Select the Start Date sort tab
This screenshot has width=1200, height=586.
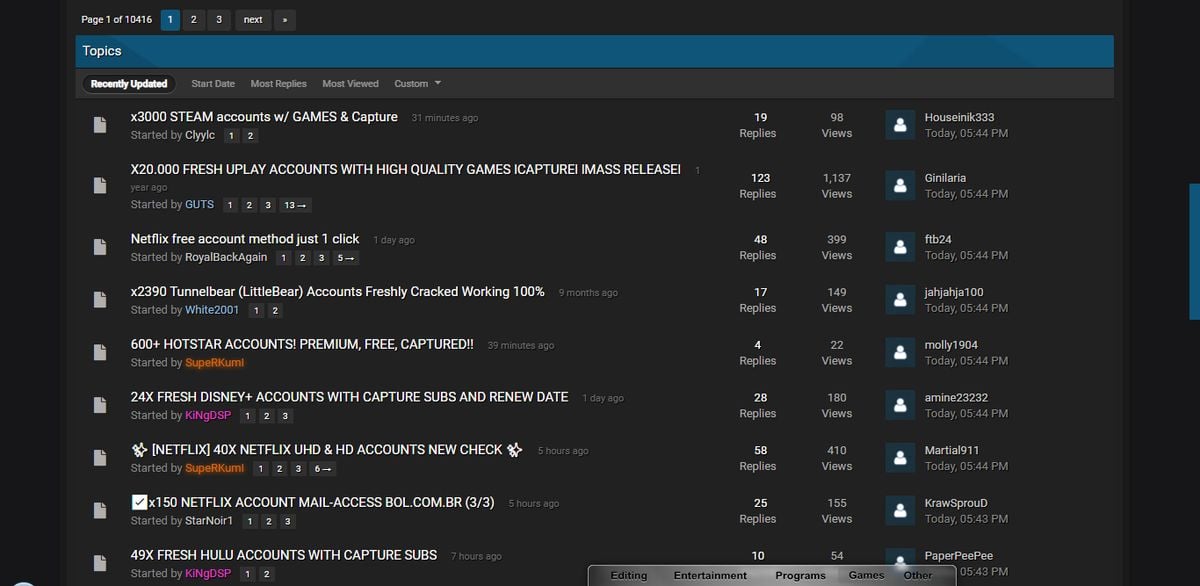click(213, 84)
